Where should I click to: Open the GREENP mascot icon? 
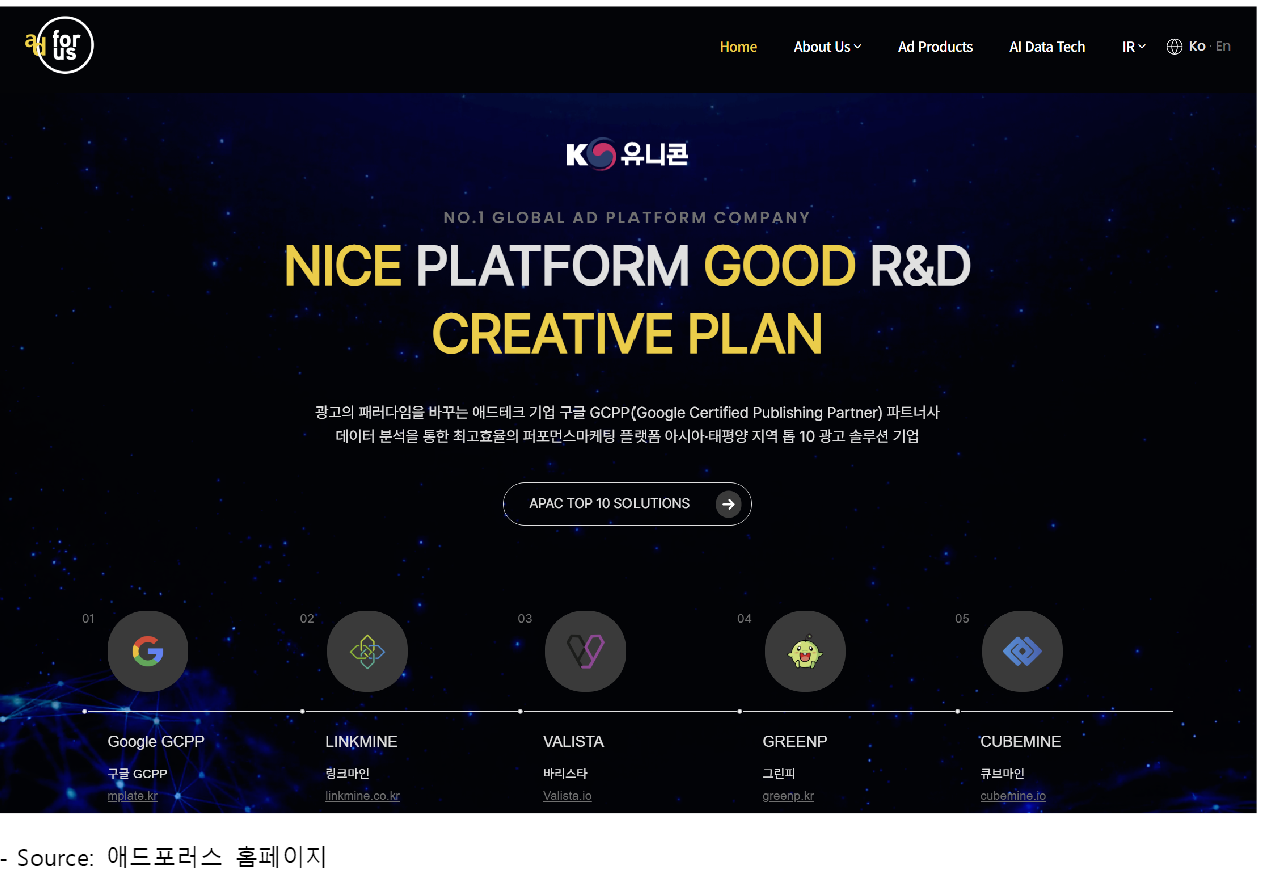pos(805,652)
